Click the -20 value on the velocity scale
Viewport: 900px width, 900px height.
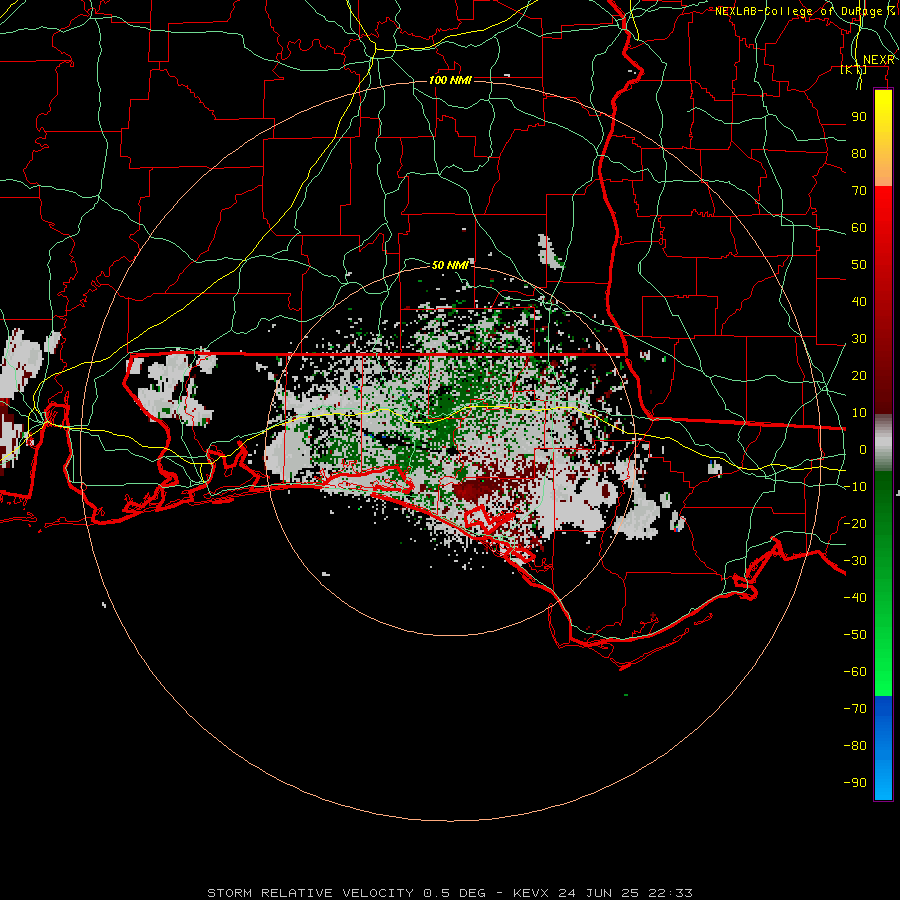tap(855, 523)
